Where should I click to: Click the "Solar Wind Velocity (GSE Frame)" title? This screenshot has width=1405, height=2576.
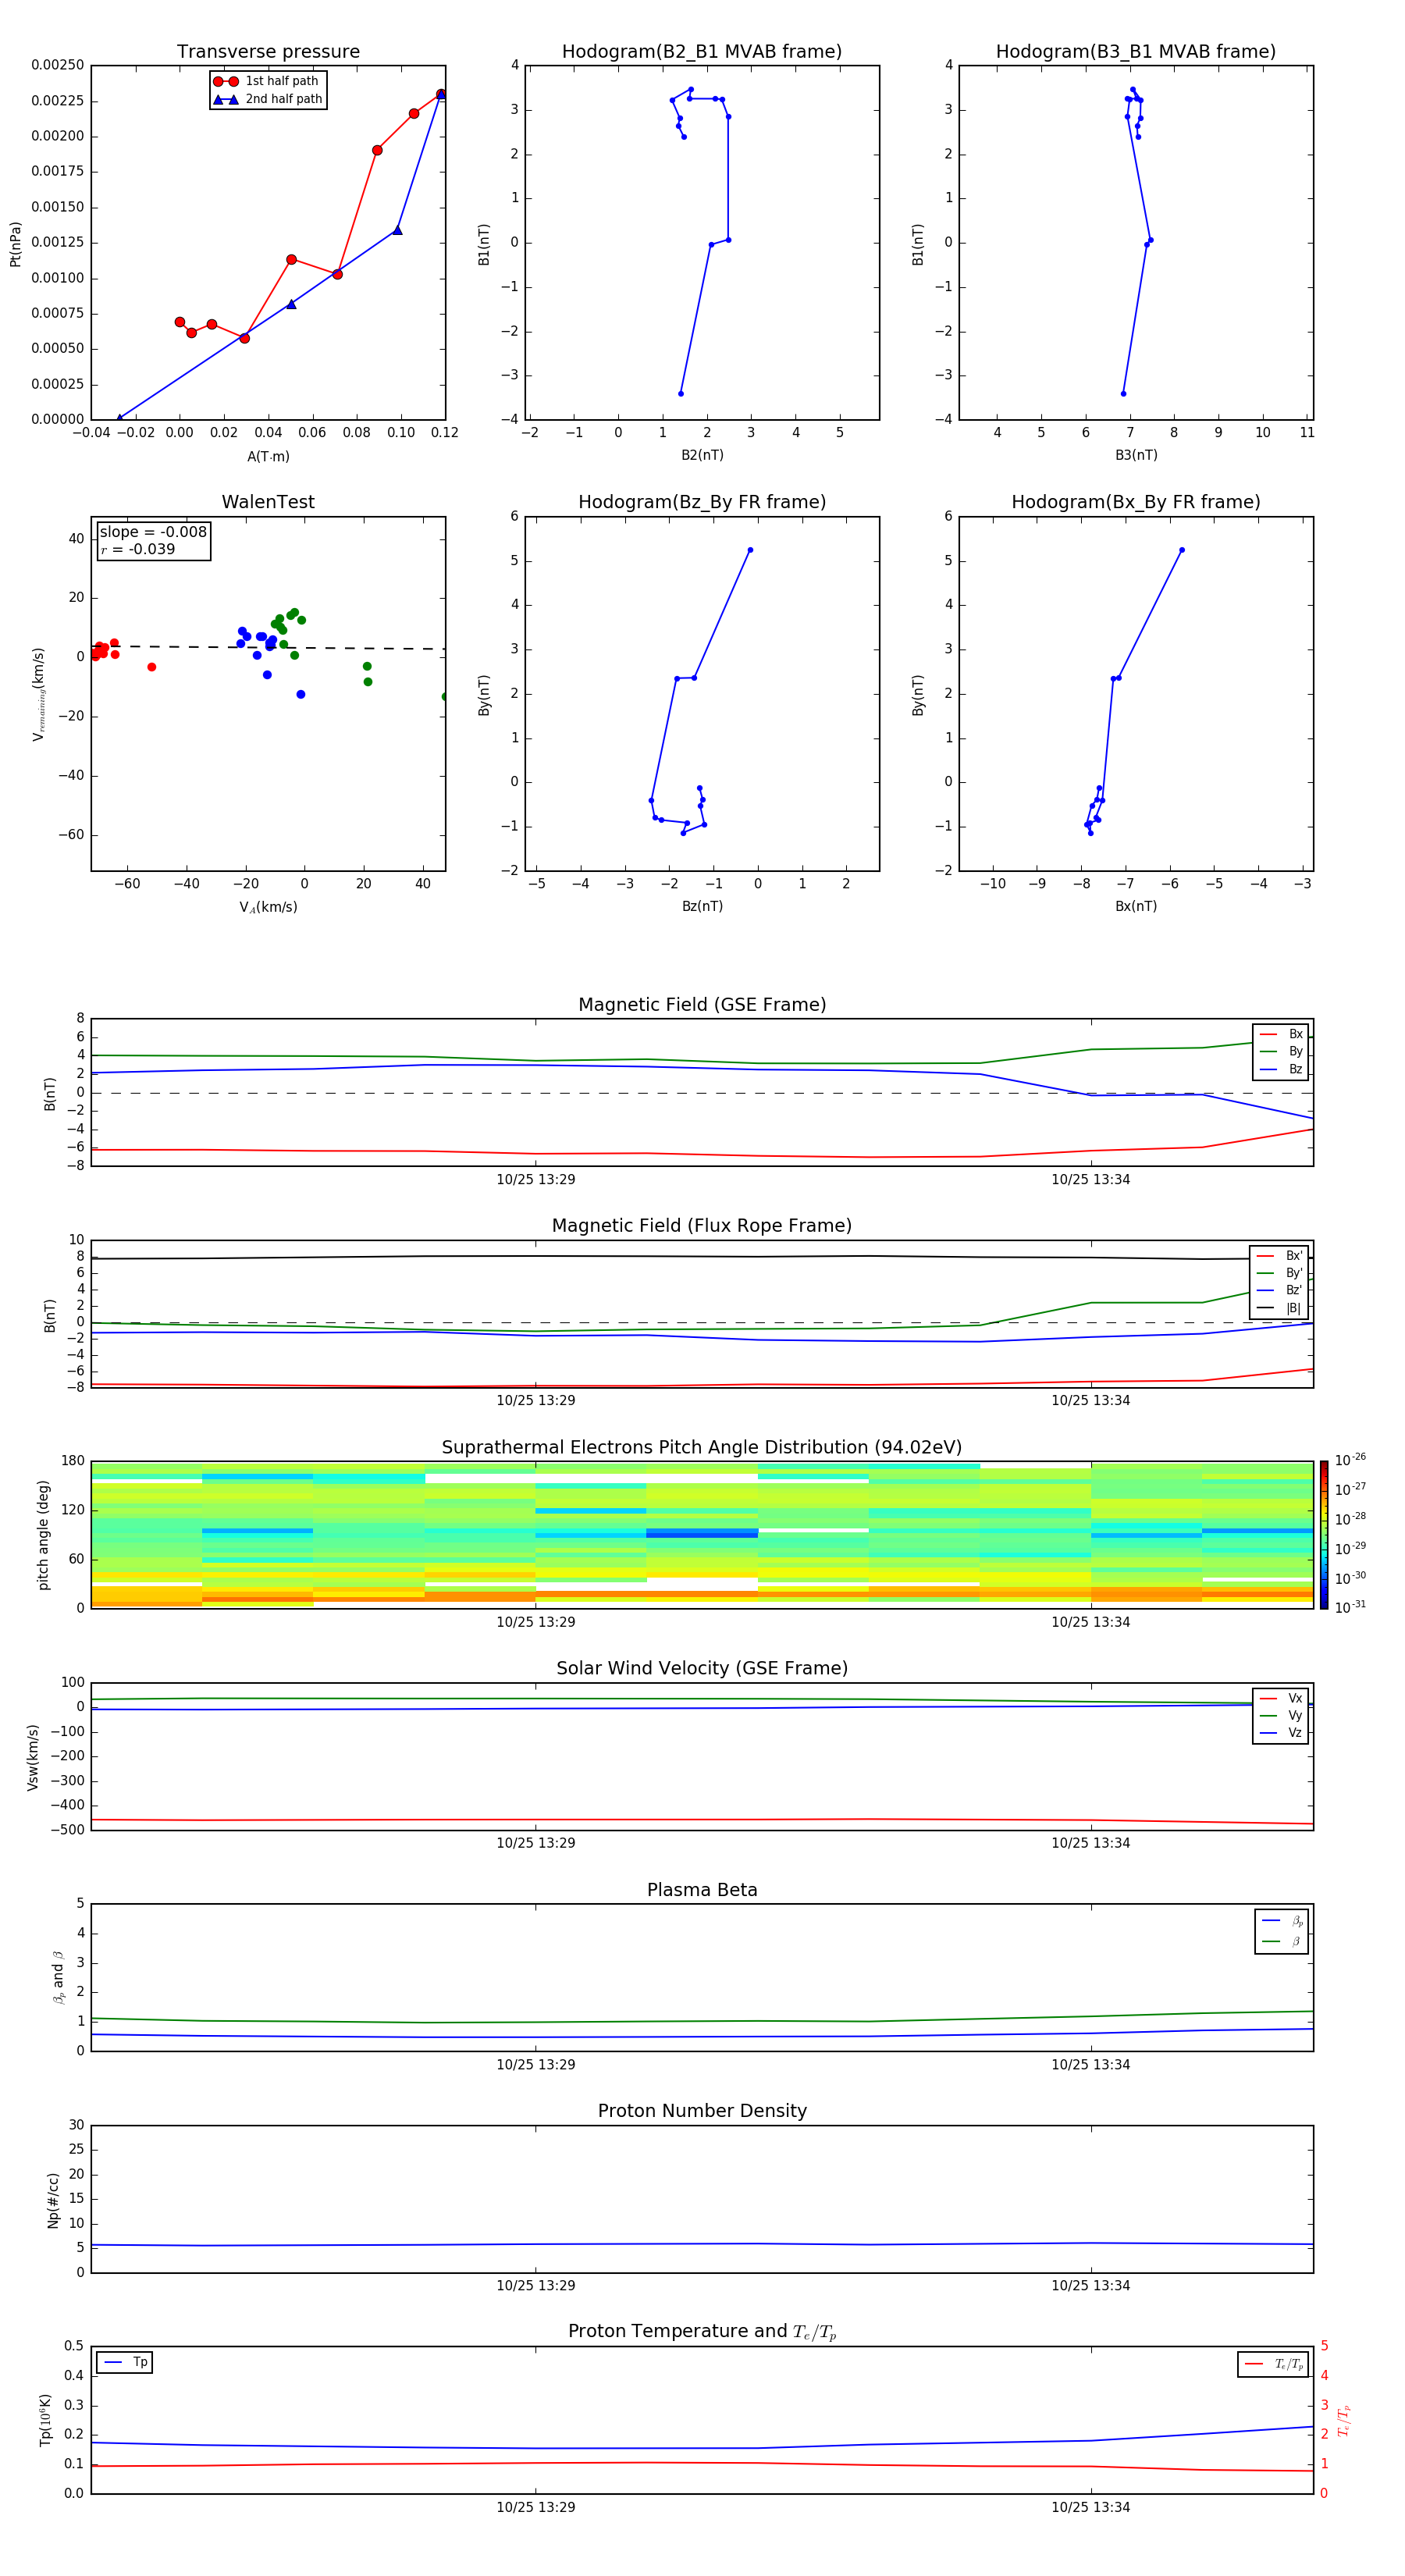[702, 1668]
